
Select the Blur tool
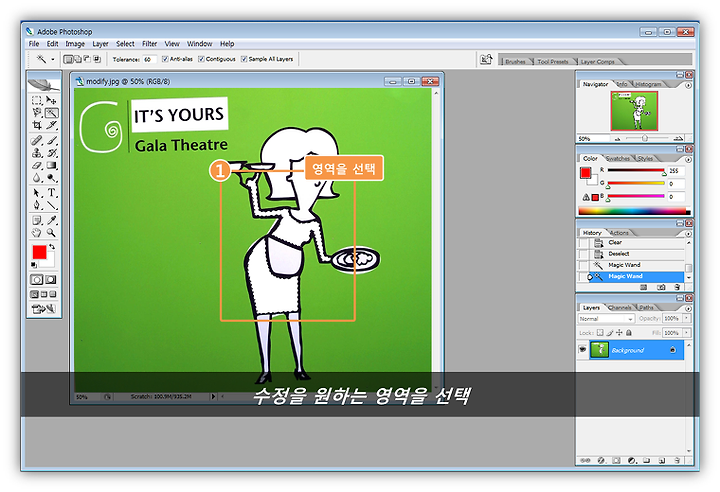[37, 178]
